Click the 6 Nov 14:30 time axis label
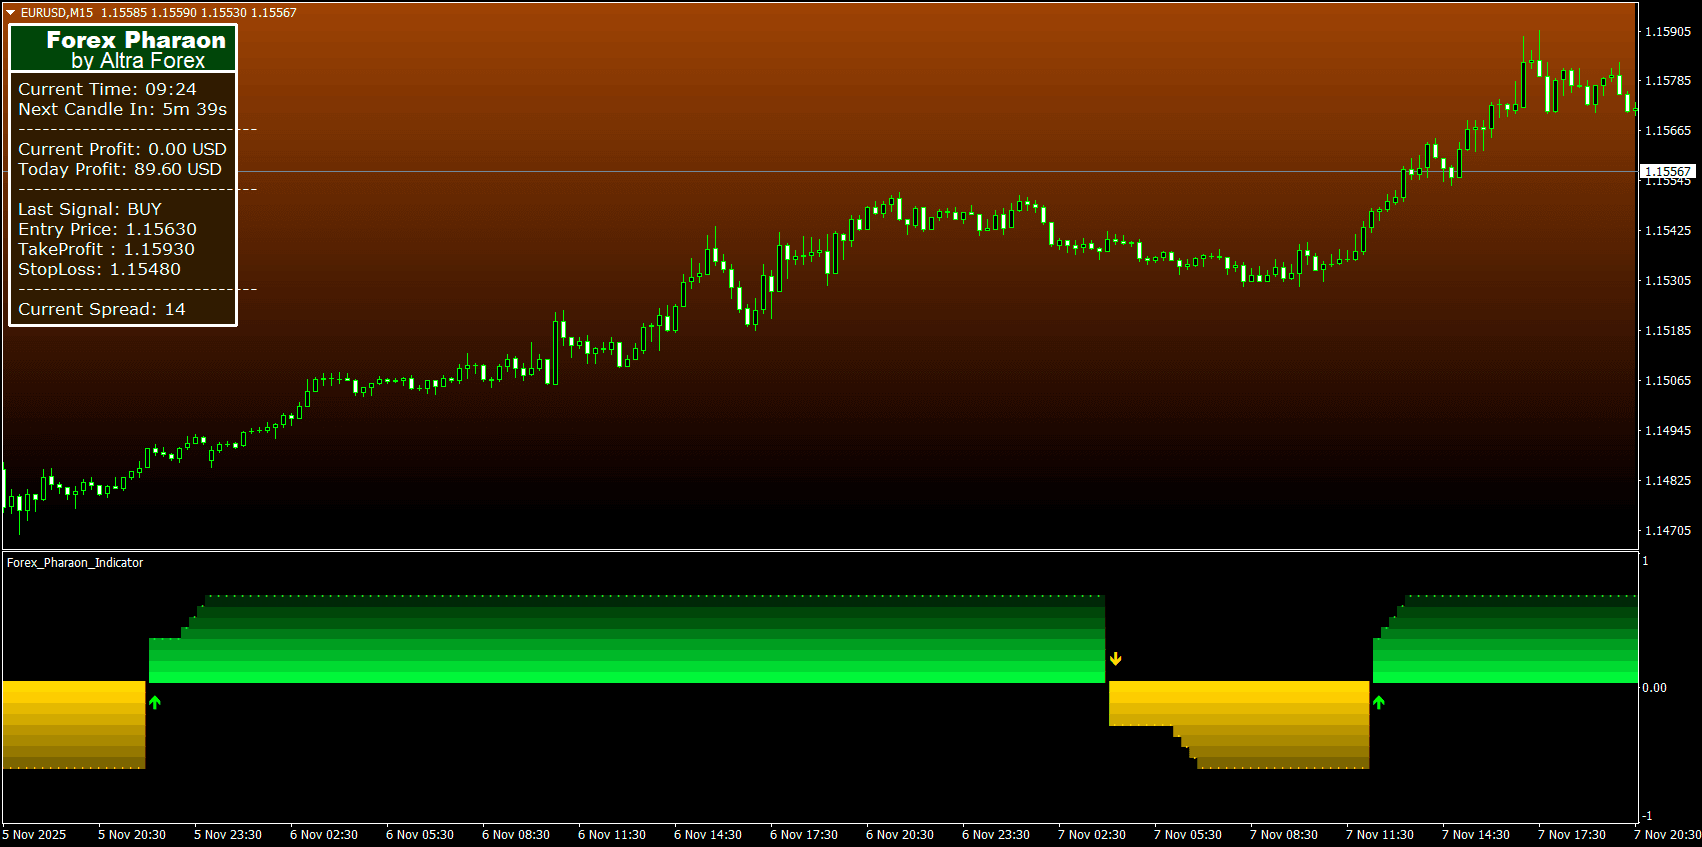This screenshot has width=1702, height=847. pos(708,835)
